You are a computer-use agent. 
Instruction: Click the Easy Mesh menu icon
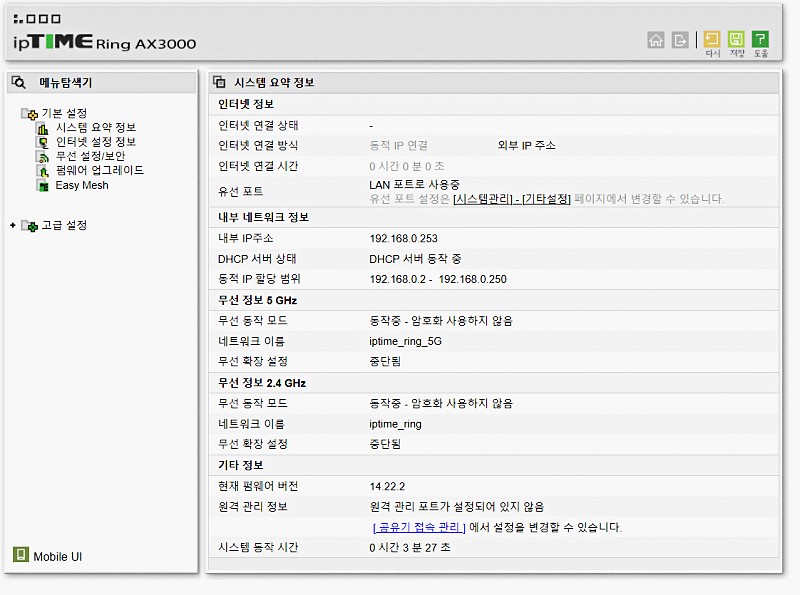click(x=43, y=185)
